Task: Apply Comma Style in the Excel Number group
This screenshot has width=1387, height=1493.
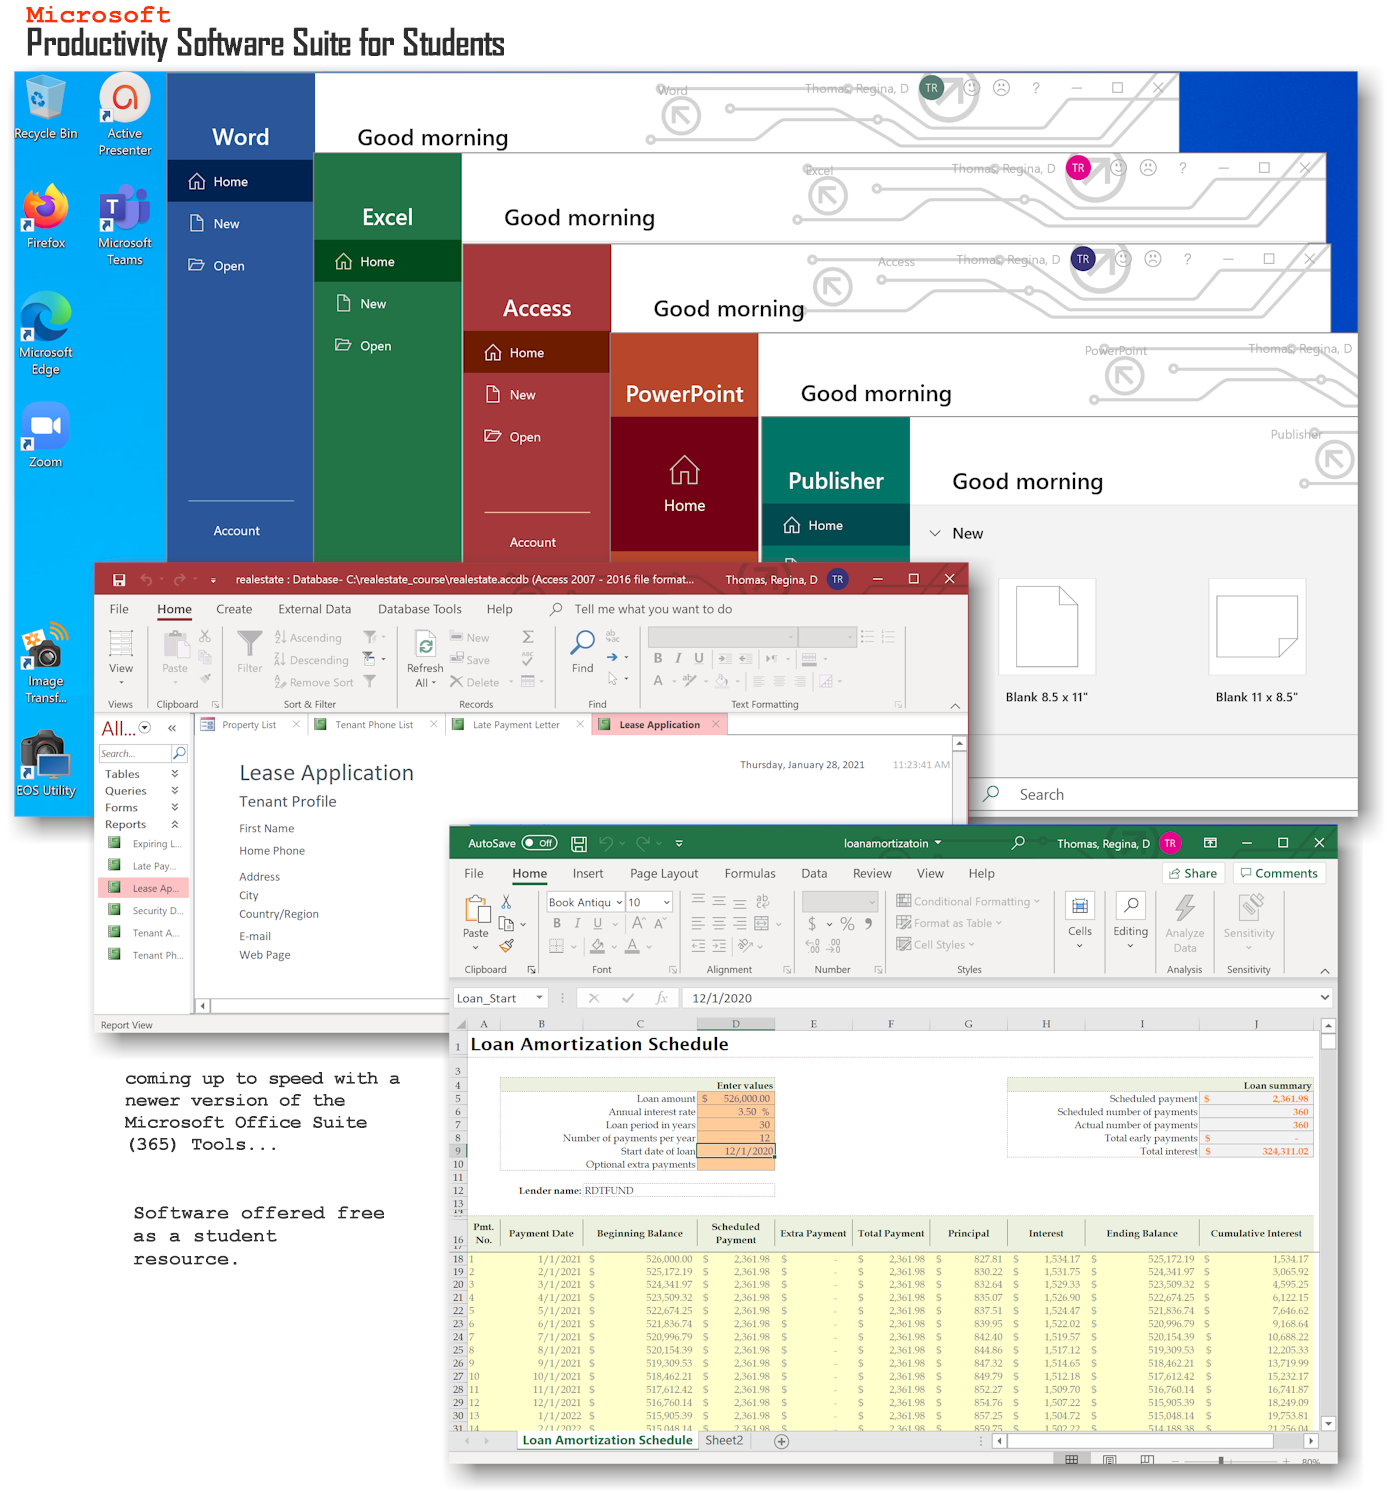Action: [x=869, y=924]
